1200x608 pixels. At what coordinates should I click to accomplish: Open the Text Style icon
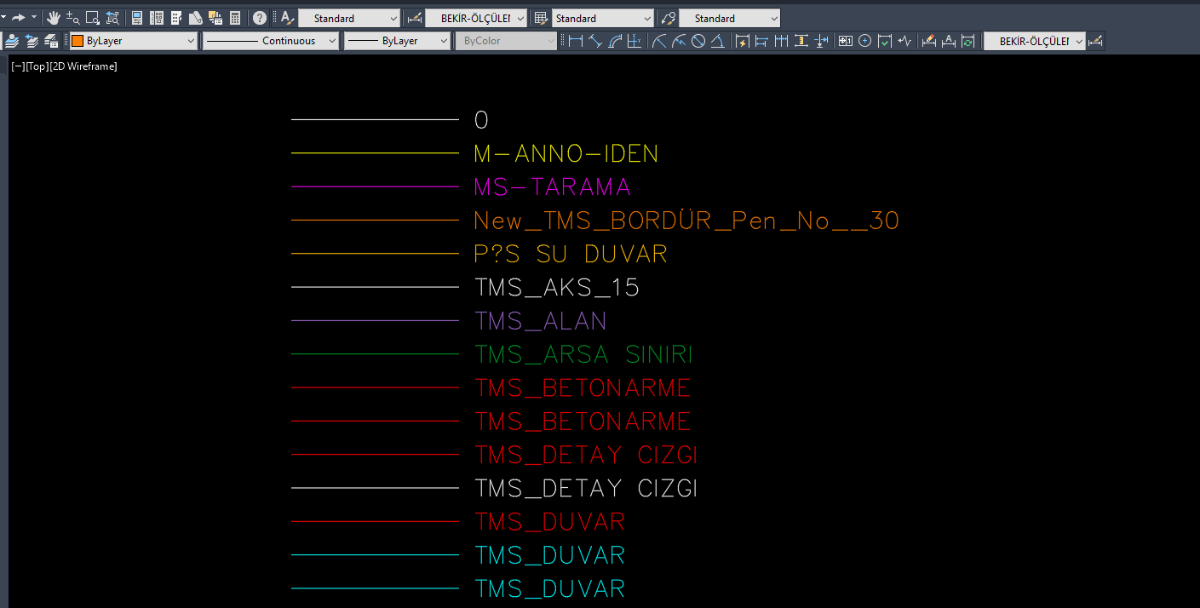286,18
